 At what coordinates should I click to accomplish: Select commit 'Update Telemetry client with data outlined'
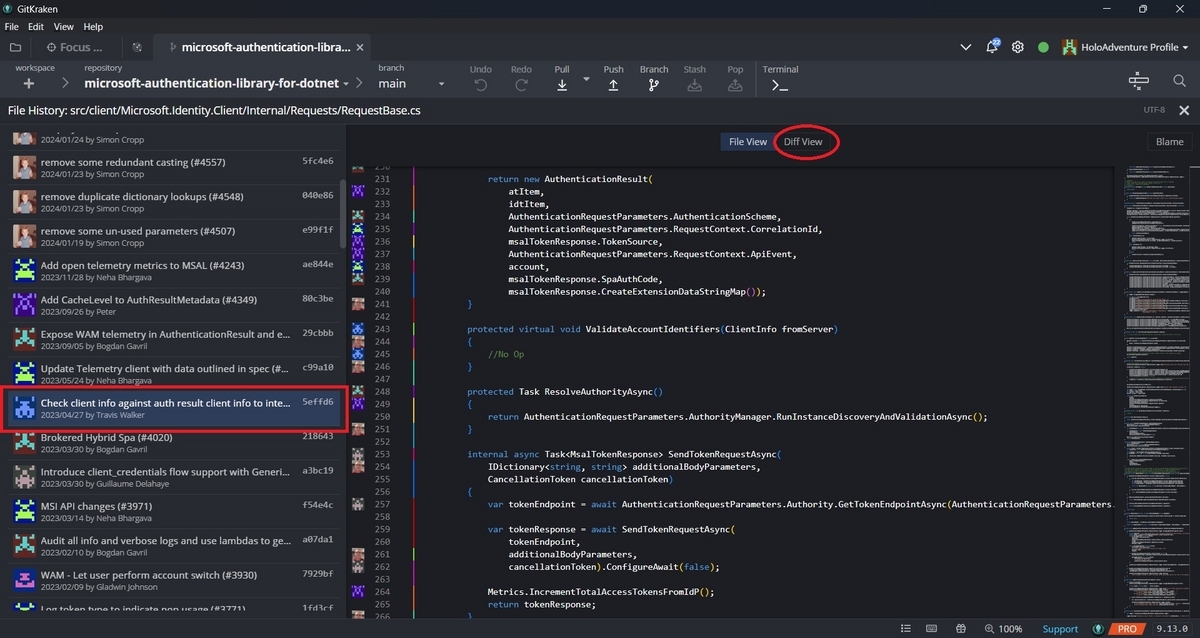[172, 374]
